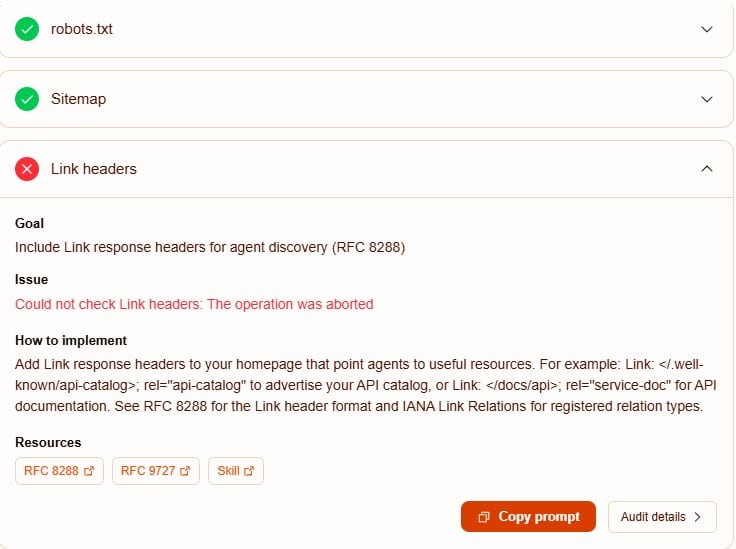Click the robots.txt row title
Viewport: 736px width, 549px height.
click(x=82, y=29)
